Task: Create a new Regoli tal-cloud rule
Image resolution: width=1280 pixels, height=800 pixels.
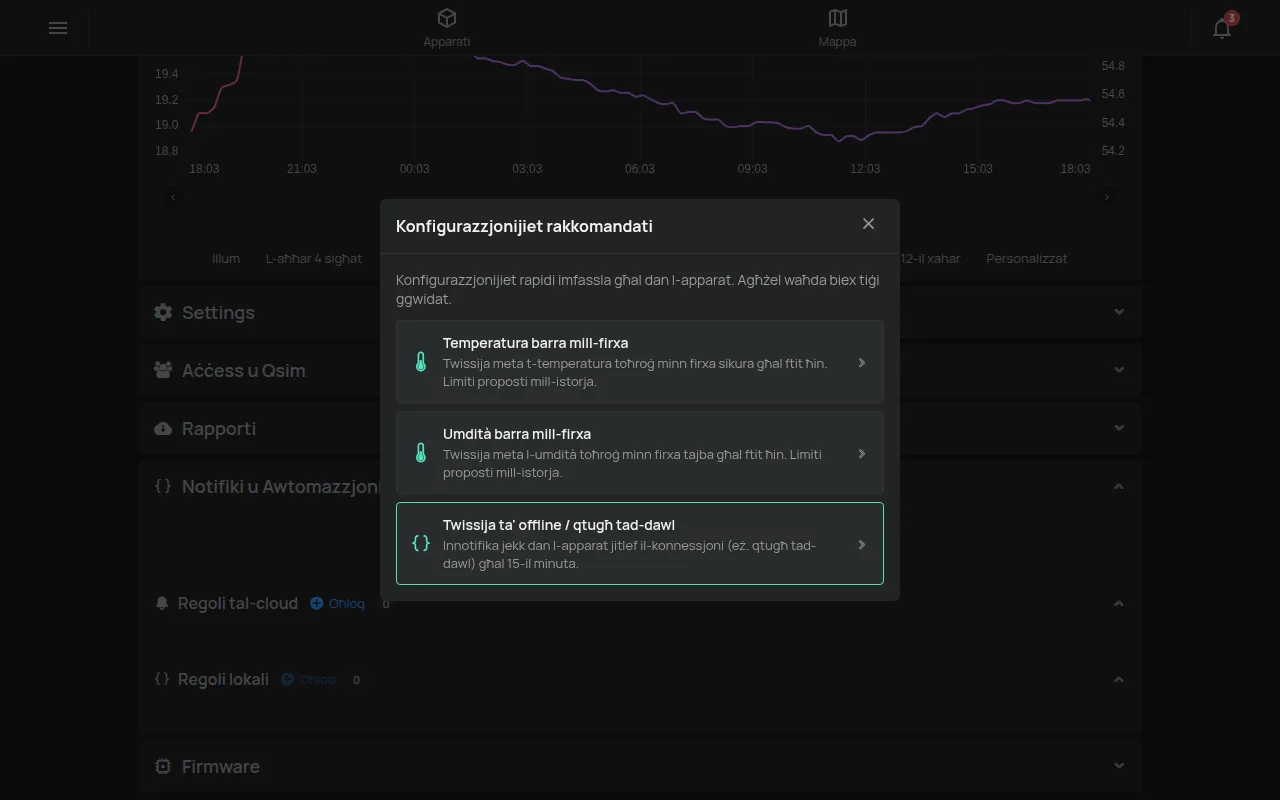Action: point(338,603)
